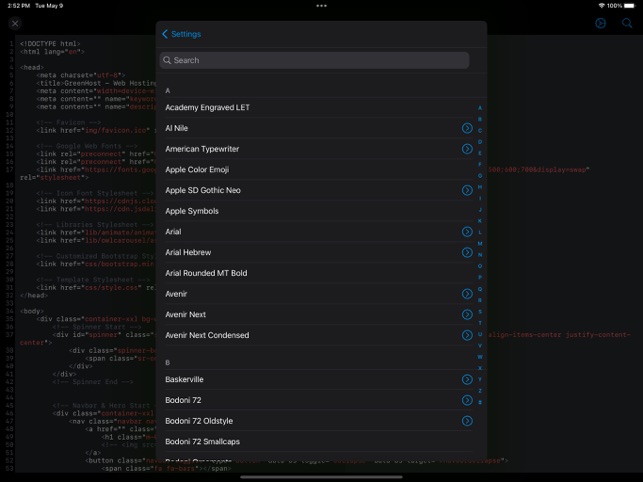Viewport: 643px width, 482px height.
Task: Jump to index letter M
Action: [x=480, y=244]
